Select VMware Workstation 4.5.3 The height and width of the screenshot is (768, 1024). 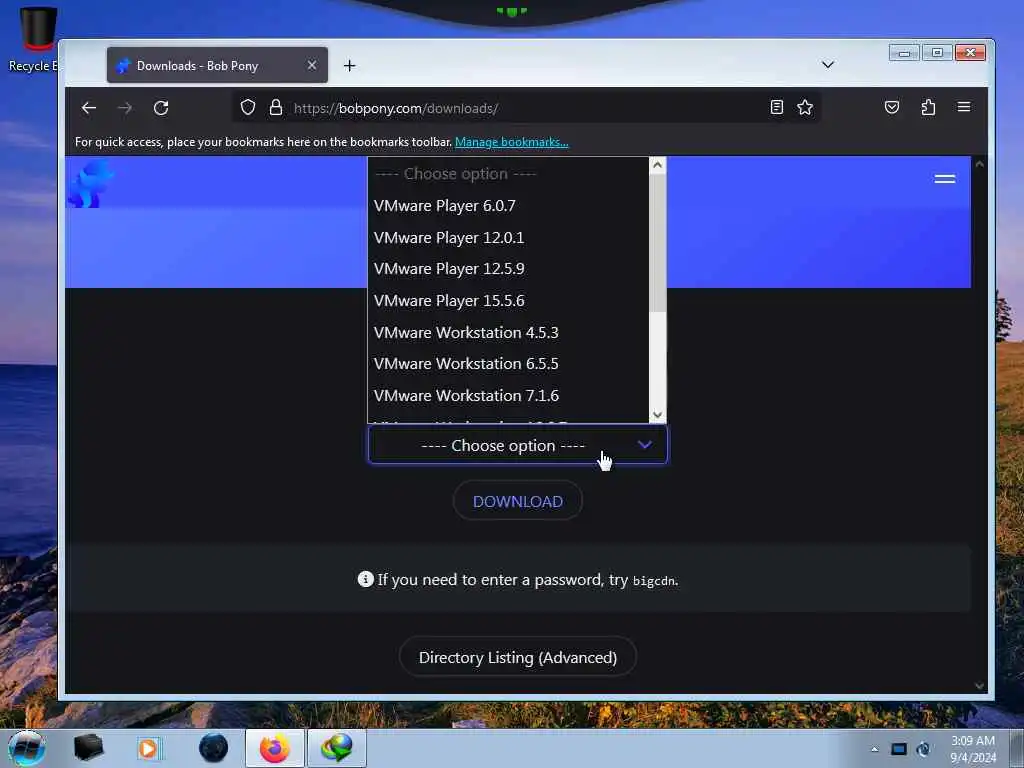(x=508, y=332)
